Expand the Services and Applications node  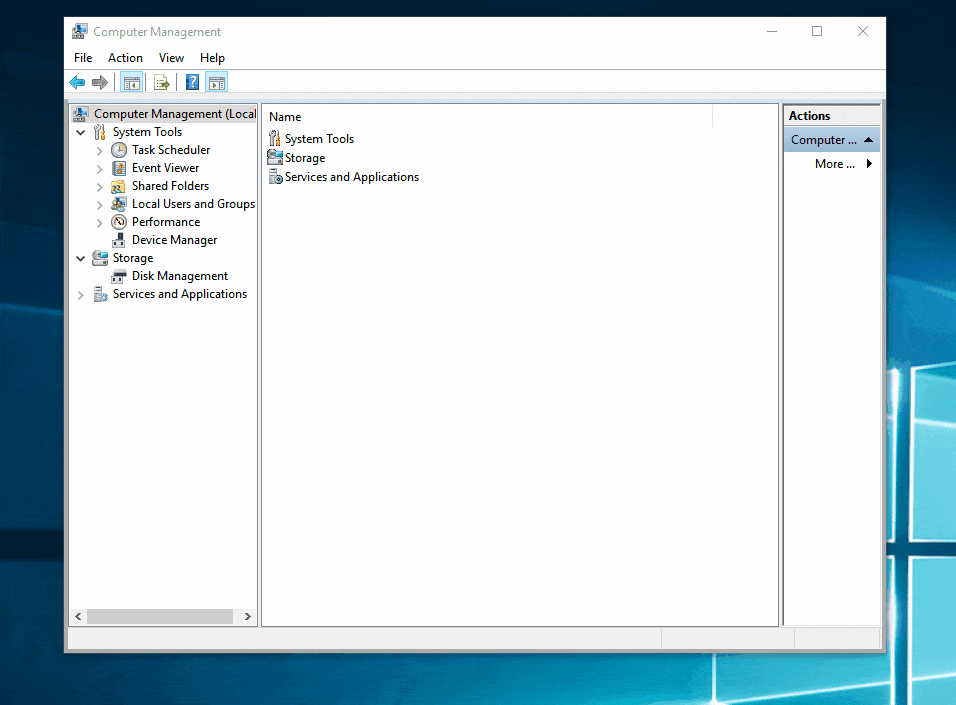[x=80, y=294]
